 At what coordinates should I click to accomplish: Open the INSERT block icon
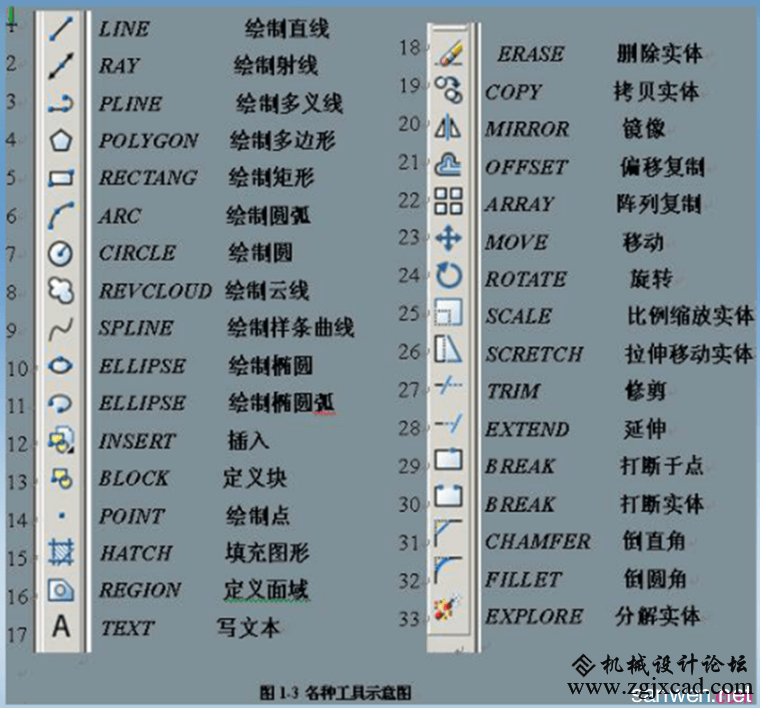(x=61, y=440)
